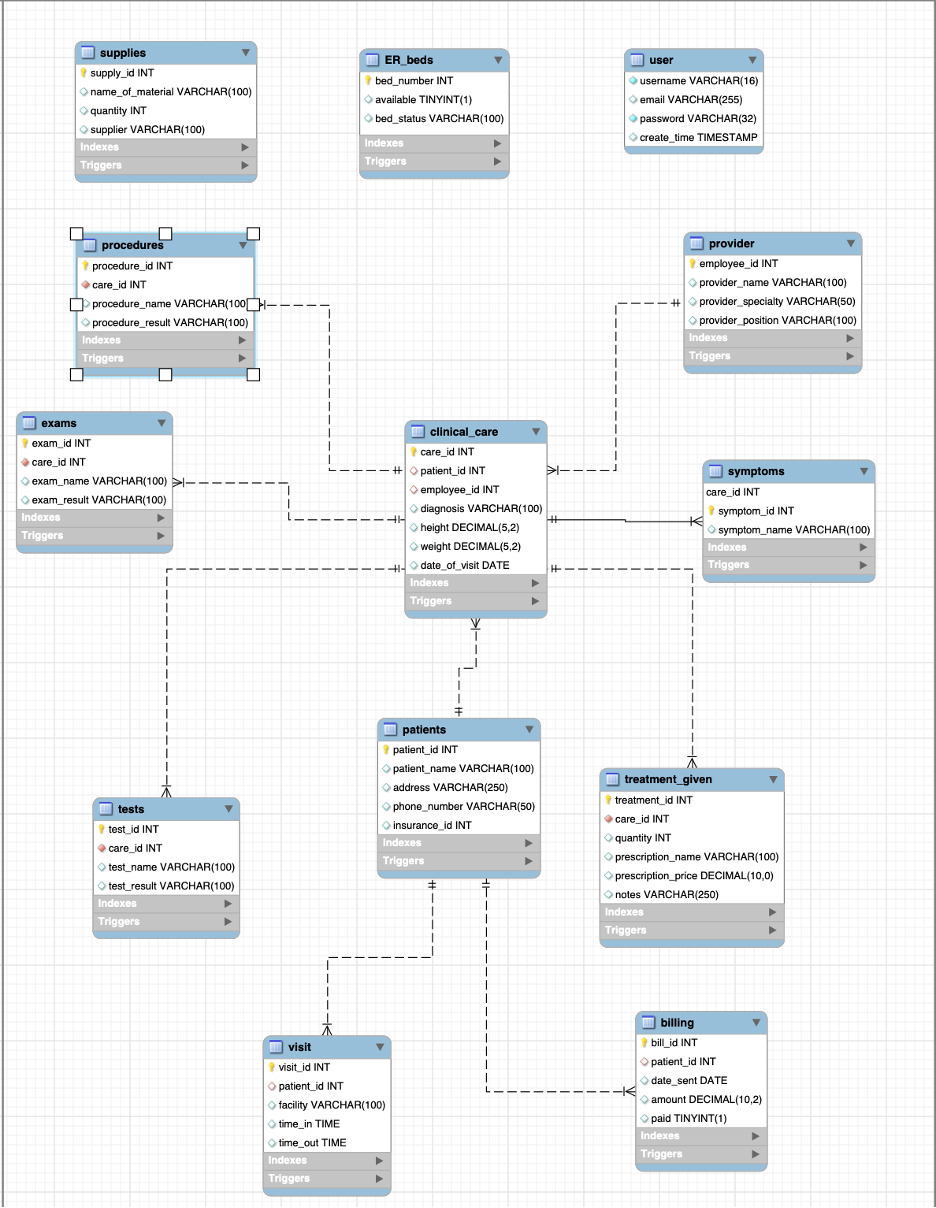
Task: Open the dropdown arrow on the patients table header
Action: point(530,730)
